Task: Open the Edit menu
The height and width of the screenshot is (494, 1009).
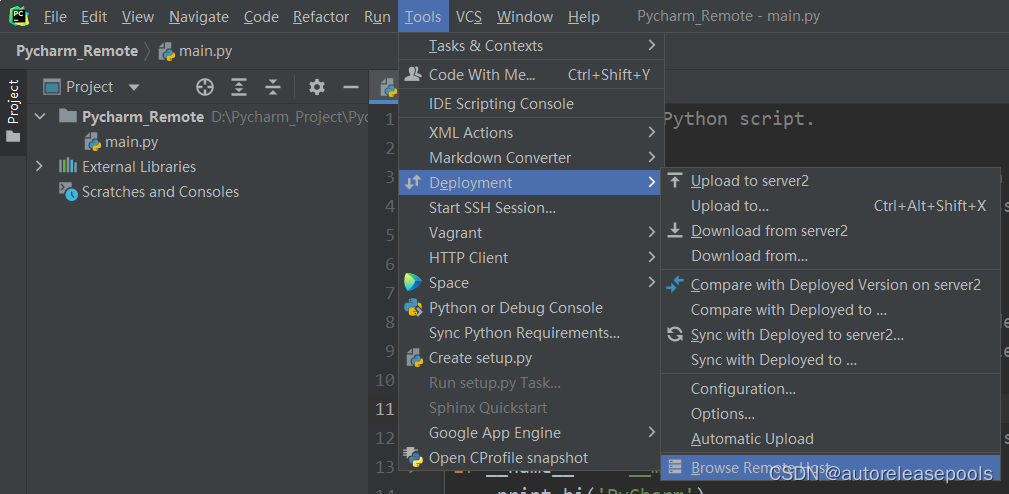Action: point(94,17)
